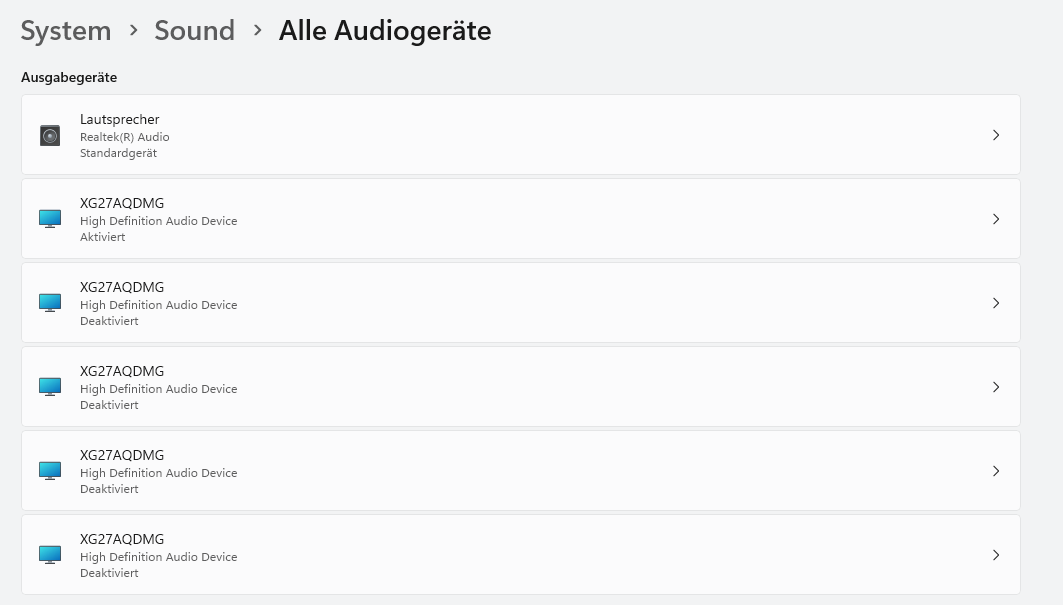Navigate to Sound in the breadcrumb
Image resolution: width=1063 pixels, height=605 pixels.
(194, 31)
